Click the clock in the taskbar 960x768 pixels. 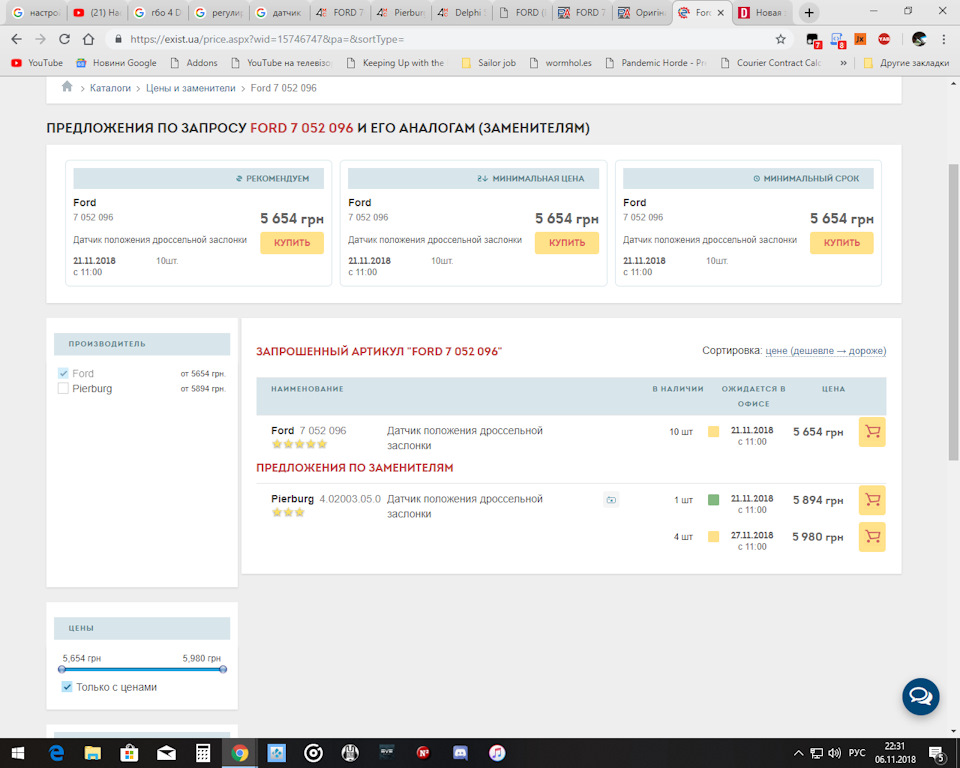tap(895, 753)
